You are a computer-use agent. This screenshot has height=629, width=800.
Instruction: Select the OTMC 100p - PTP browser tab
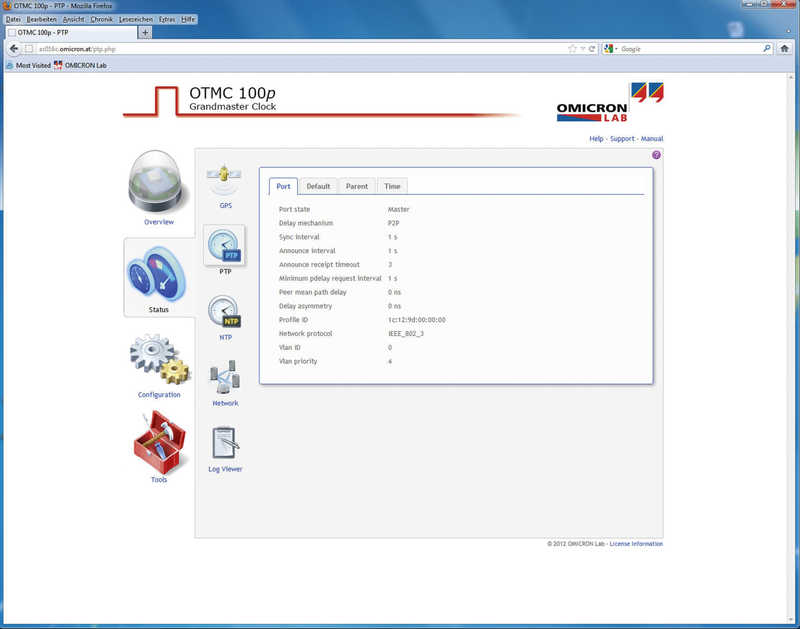(71, 33)
